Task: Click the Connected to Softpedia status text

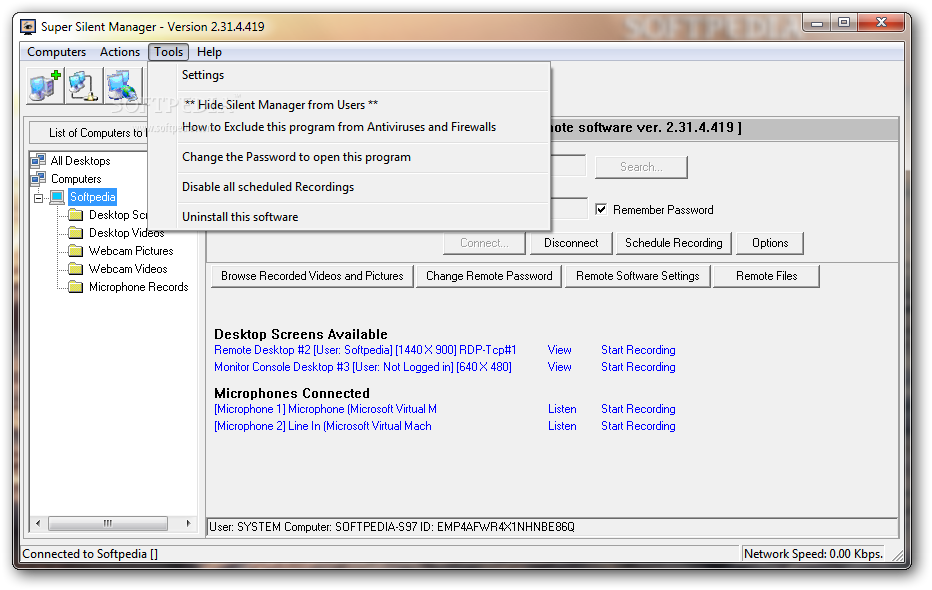Action: click(x=90, y=554)
